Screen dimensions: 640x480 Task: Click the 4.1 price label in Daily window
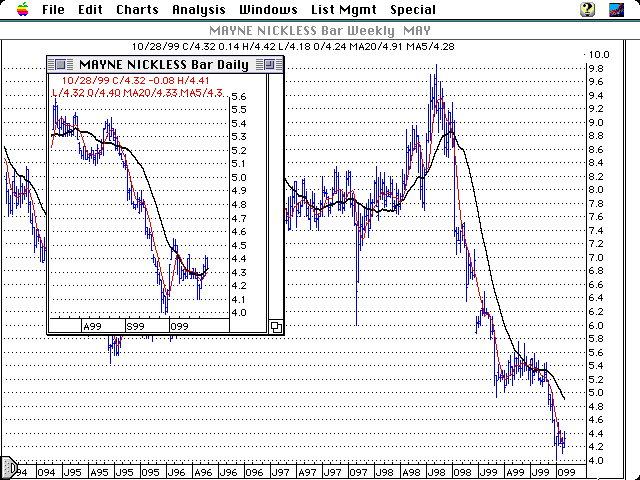[x=239, y=300]
